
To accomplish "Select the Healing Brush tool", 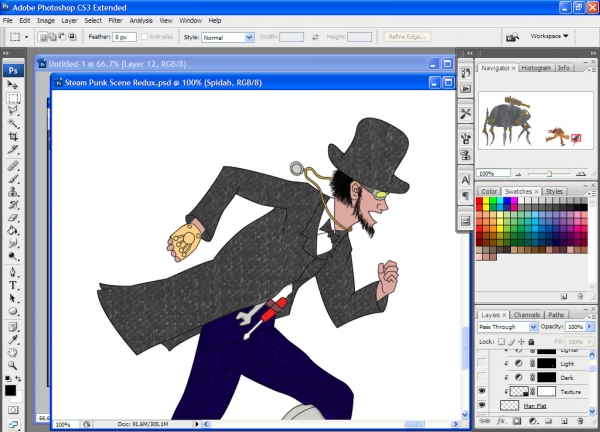I will coord(13,166).
